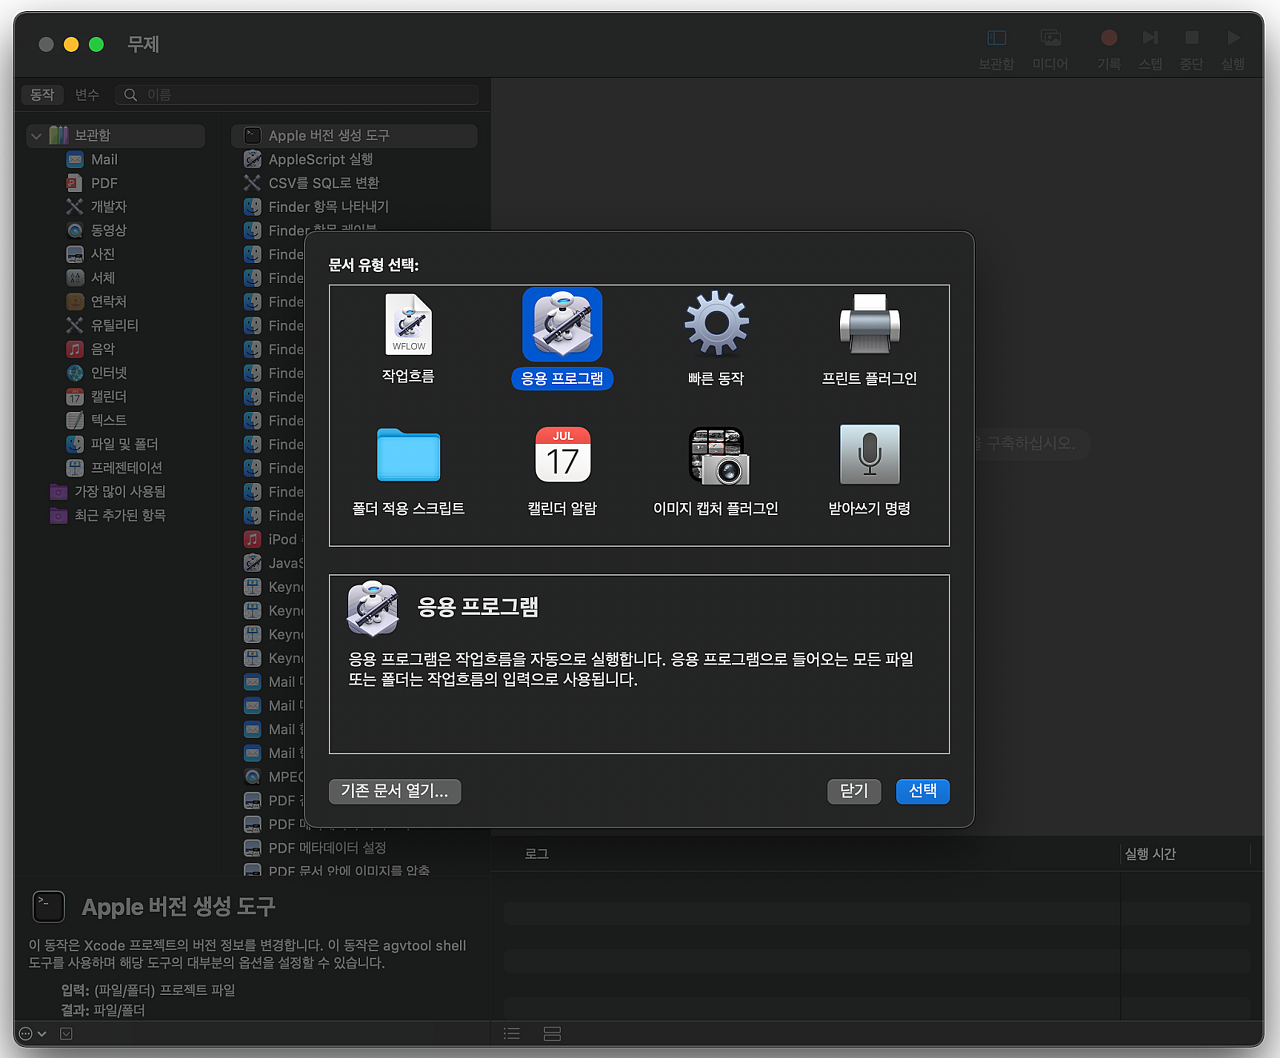
Task: Show log list view icon
Action: (512, 1034)
